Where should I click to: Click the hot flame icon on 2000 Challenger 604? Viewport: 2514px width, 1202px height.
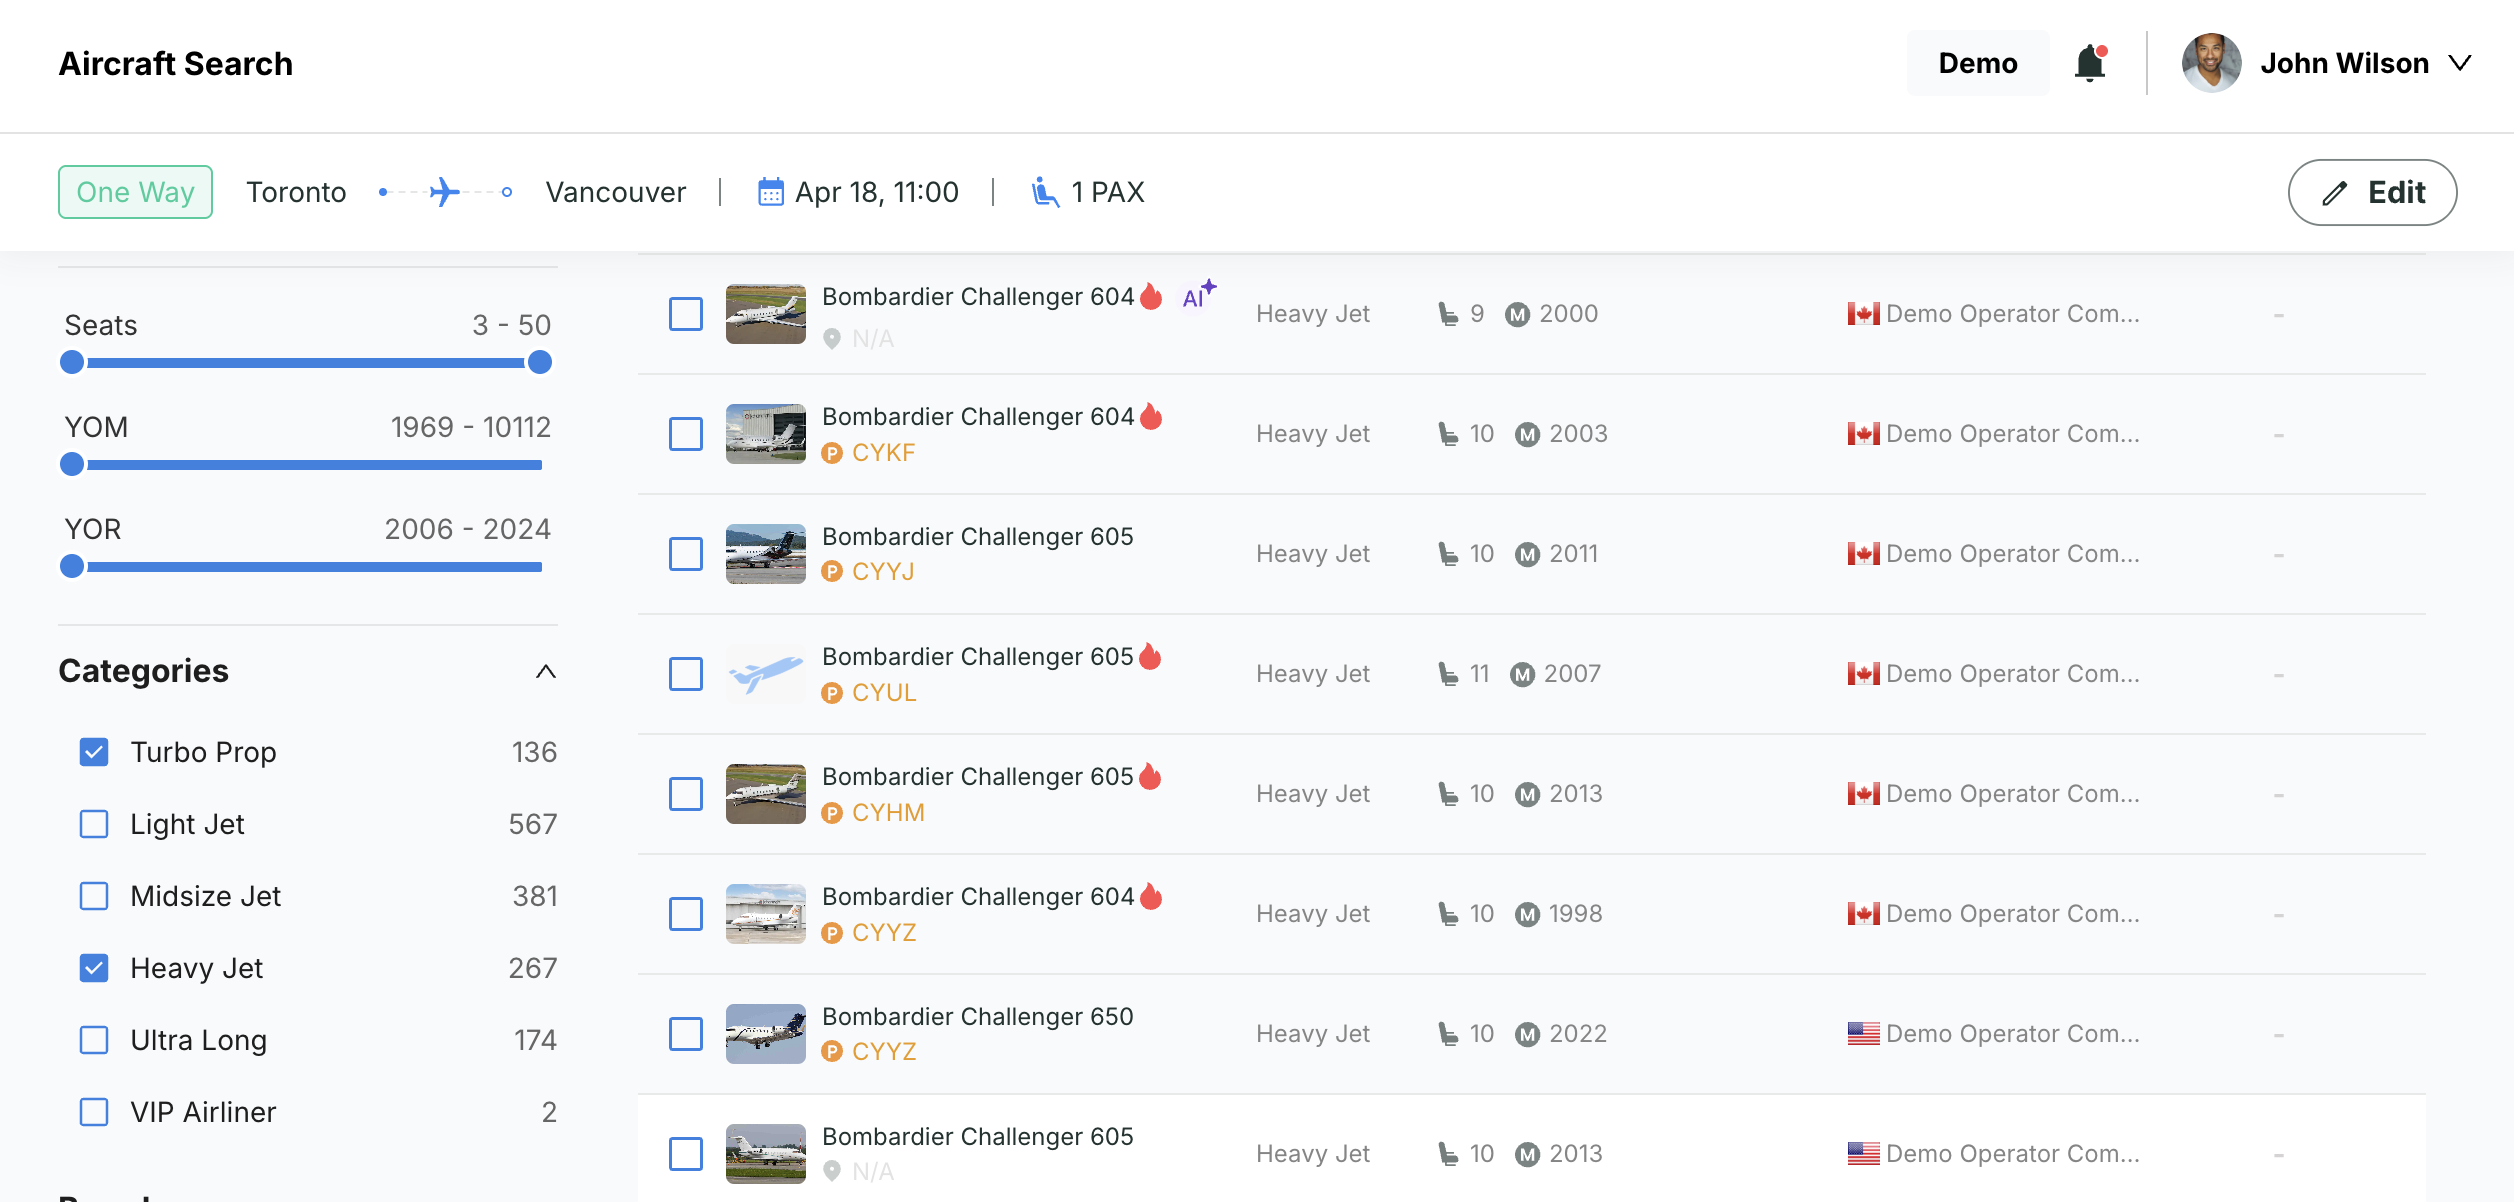pyautogui.click(x=1151, y=296)
